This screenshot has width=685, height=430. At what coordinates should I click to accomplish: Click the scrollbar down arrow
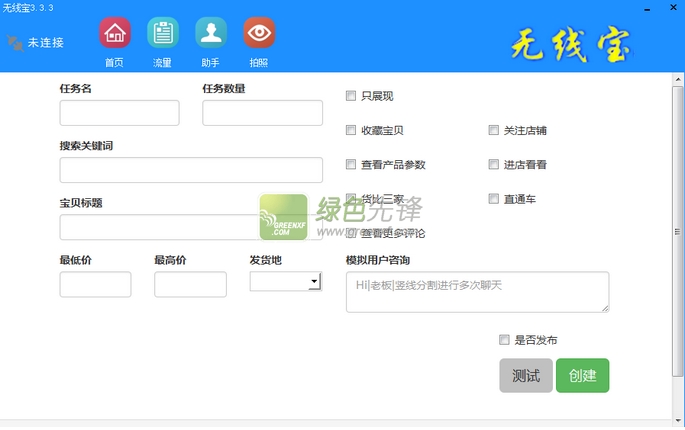click(678, 421)
